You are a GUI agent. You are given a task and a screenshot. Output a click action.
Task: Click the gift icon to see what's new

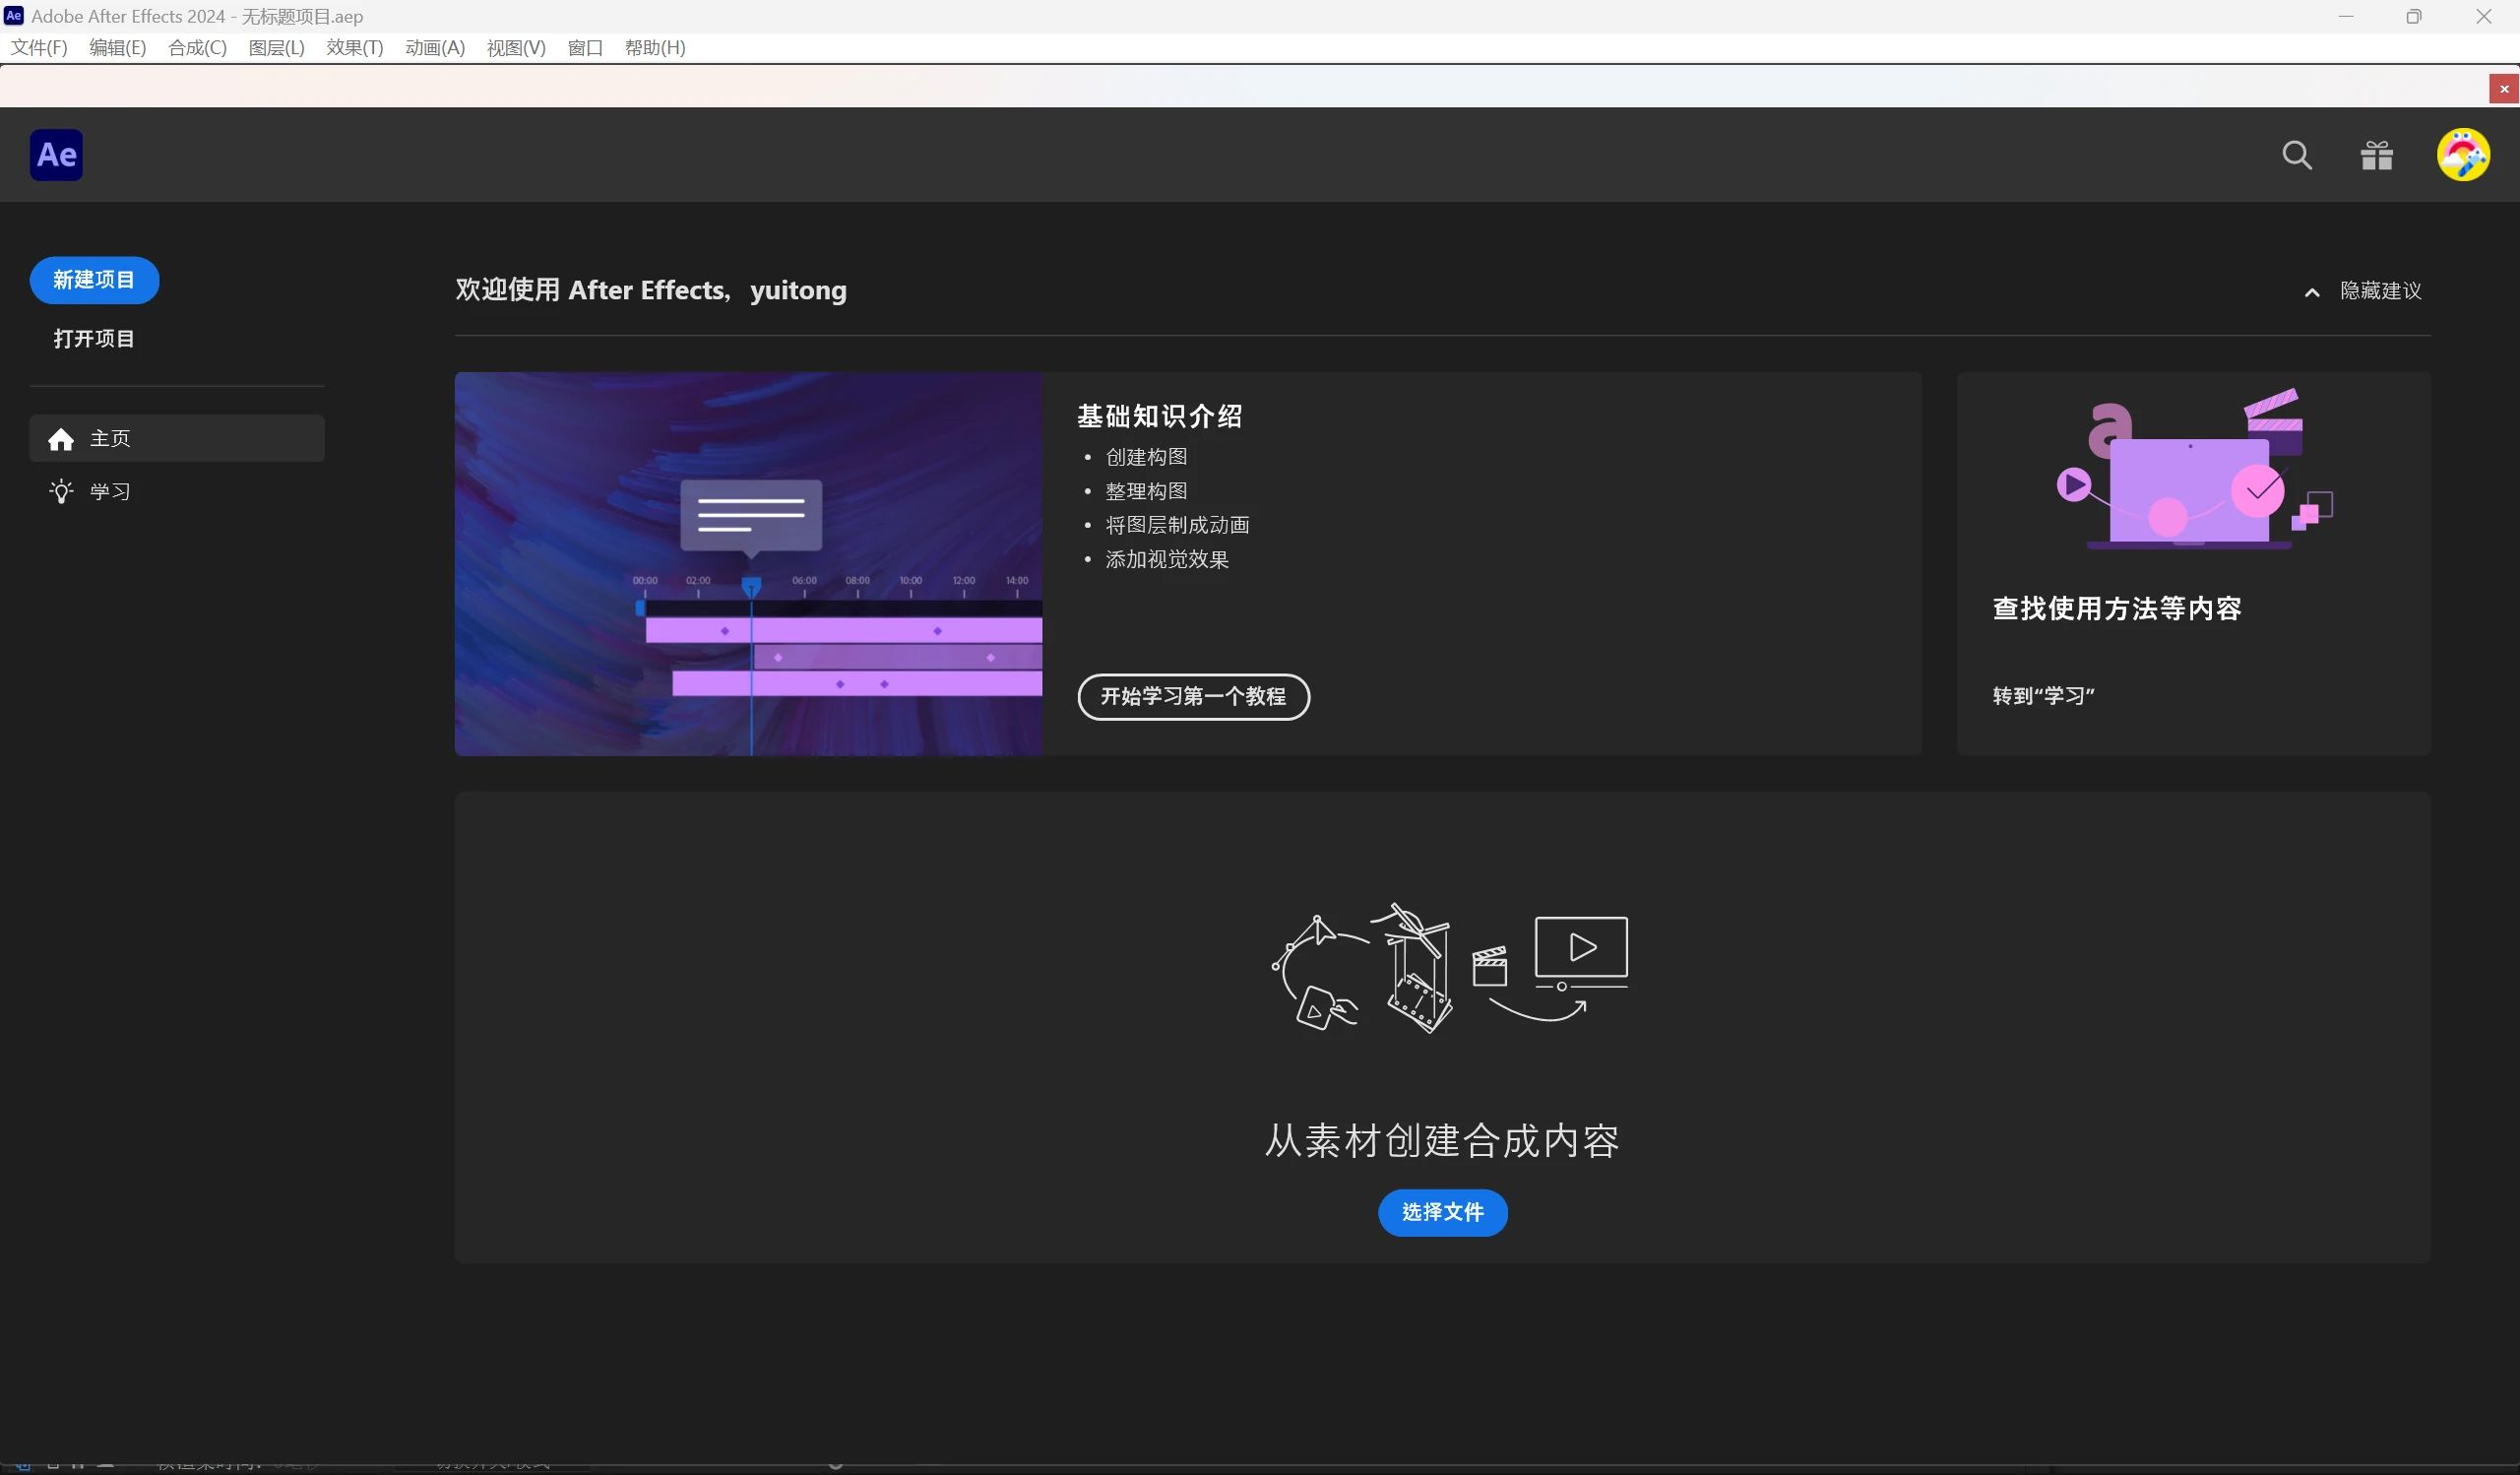pyautogui.click(x=2377, y=154)
